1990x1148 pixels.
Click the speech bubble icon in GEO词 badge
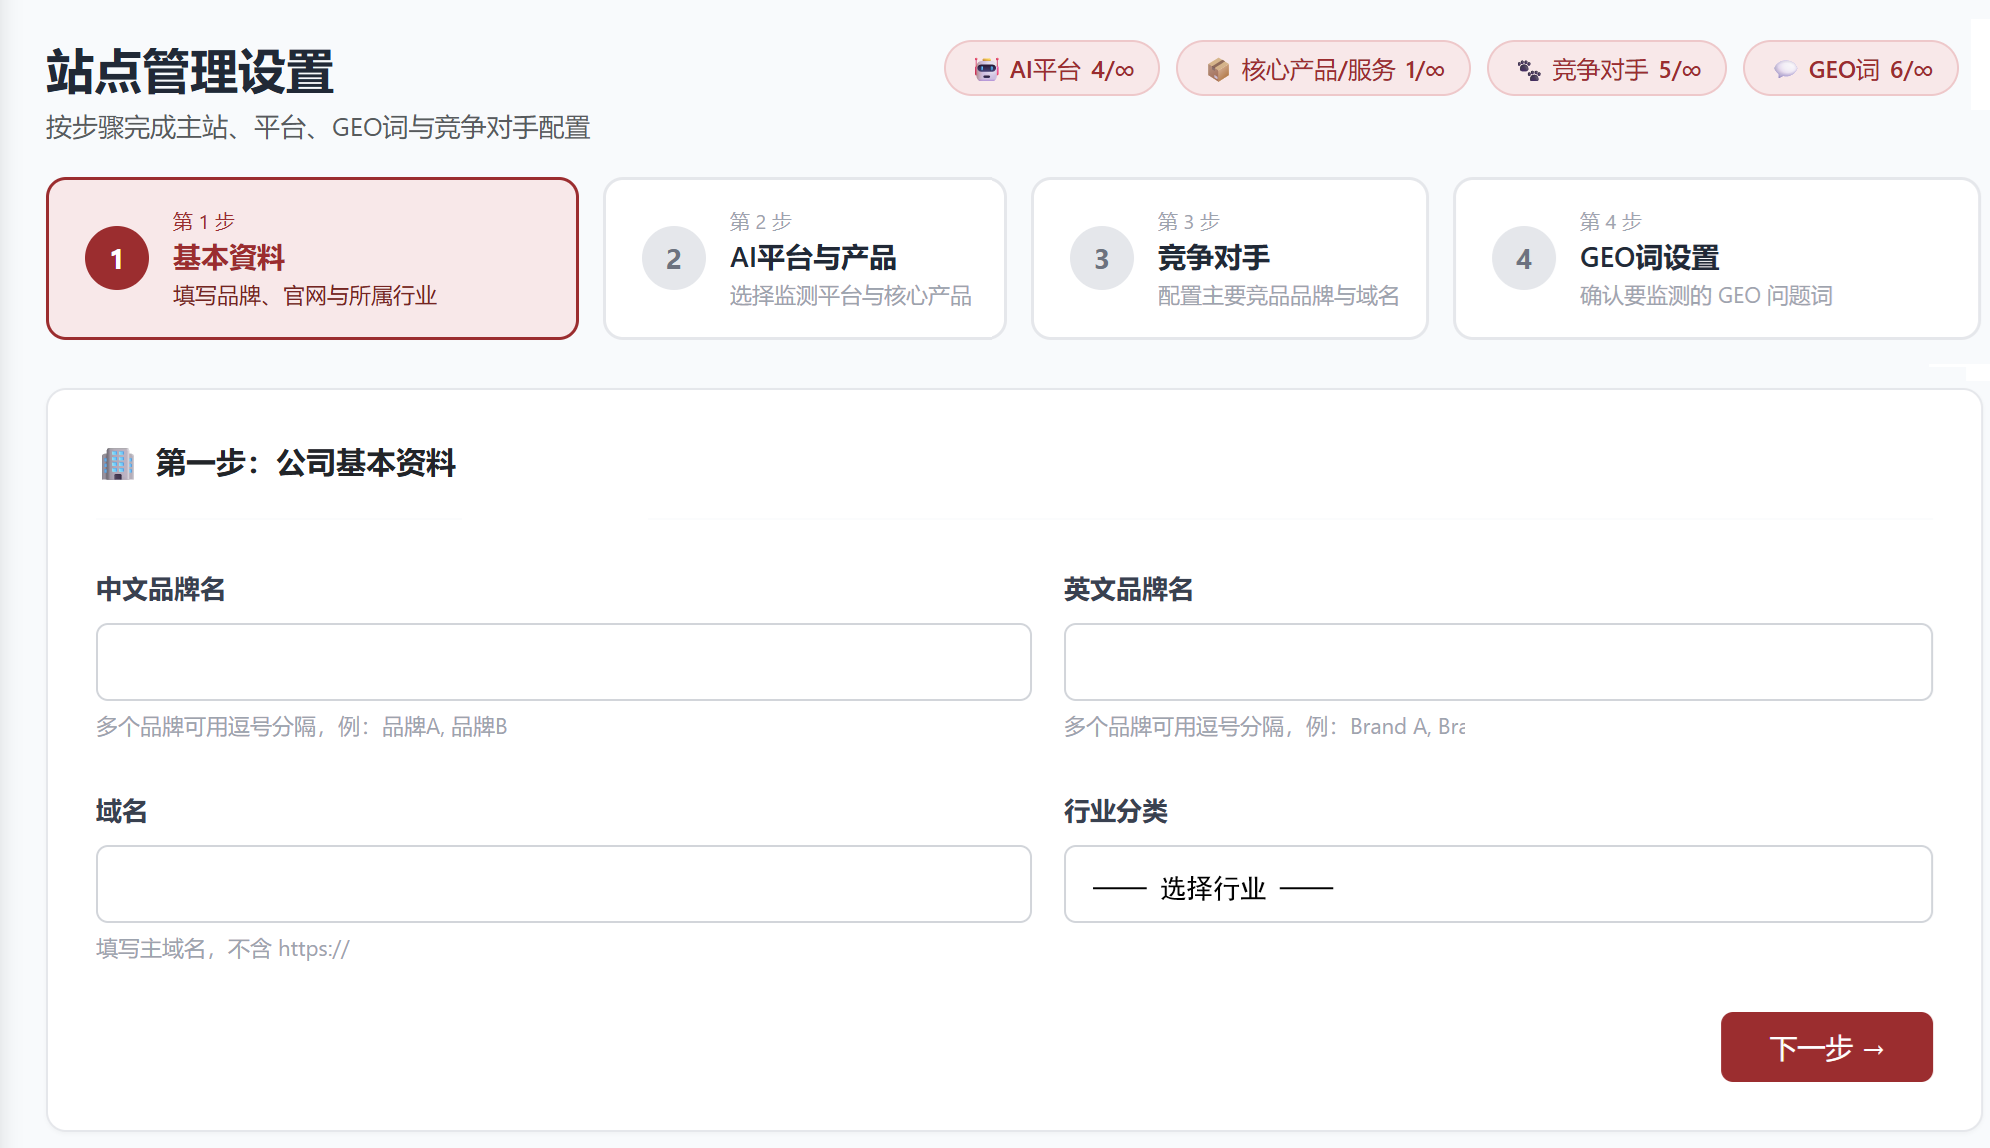pos(1785,70)
